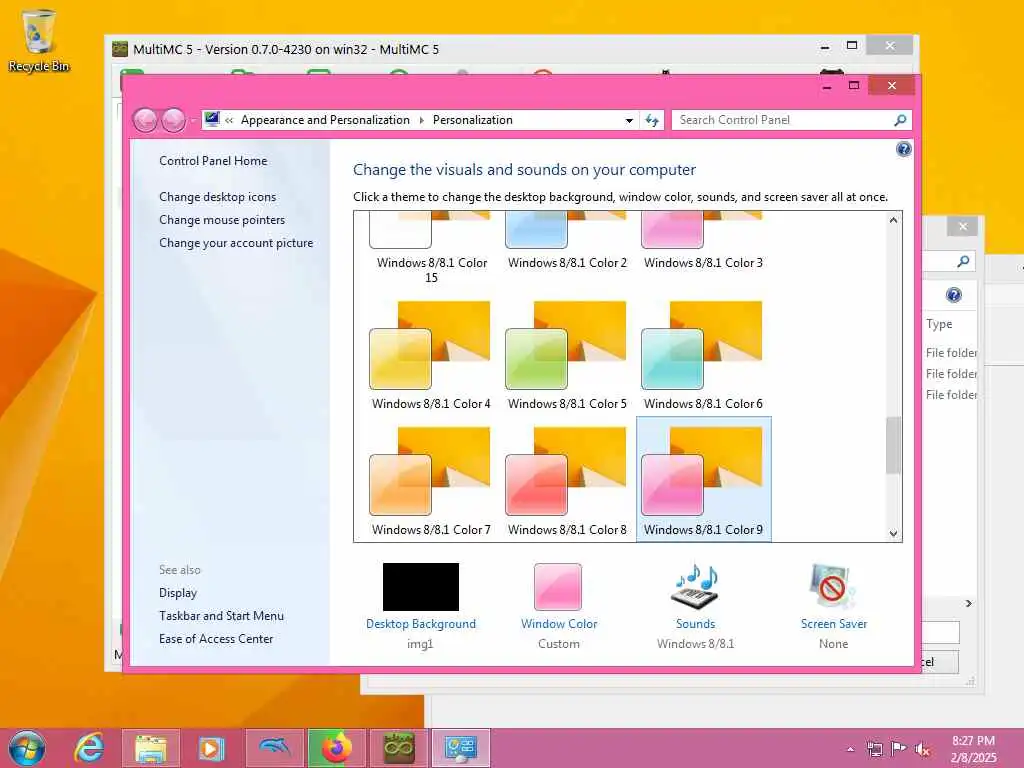Open File Explorer from taskbar
The height and width of the screenshot is (768, 1024).
tap(150, 748)
